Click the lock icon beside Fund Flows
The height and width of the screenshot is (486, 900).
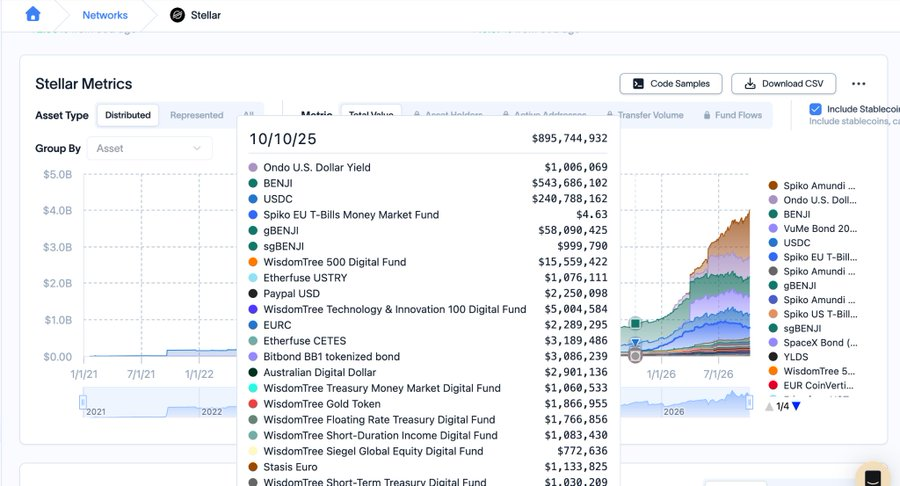[707, 115]
